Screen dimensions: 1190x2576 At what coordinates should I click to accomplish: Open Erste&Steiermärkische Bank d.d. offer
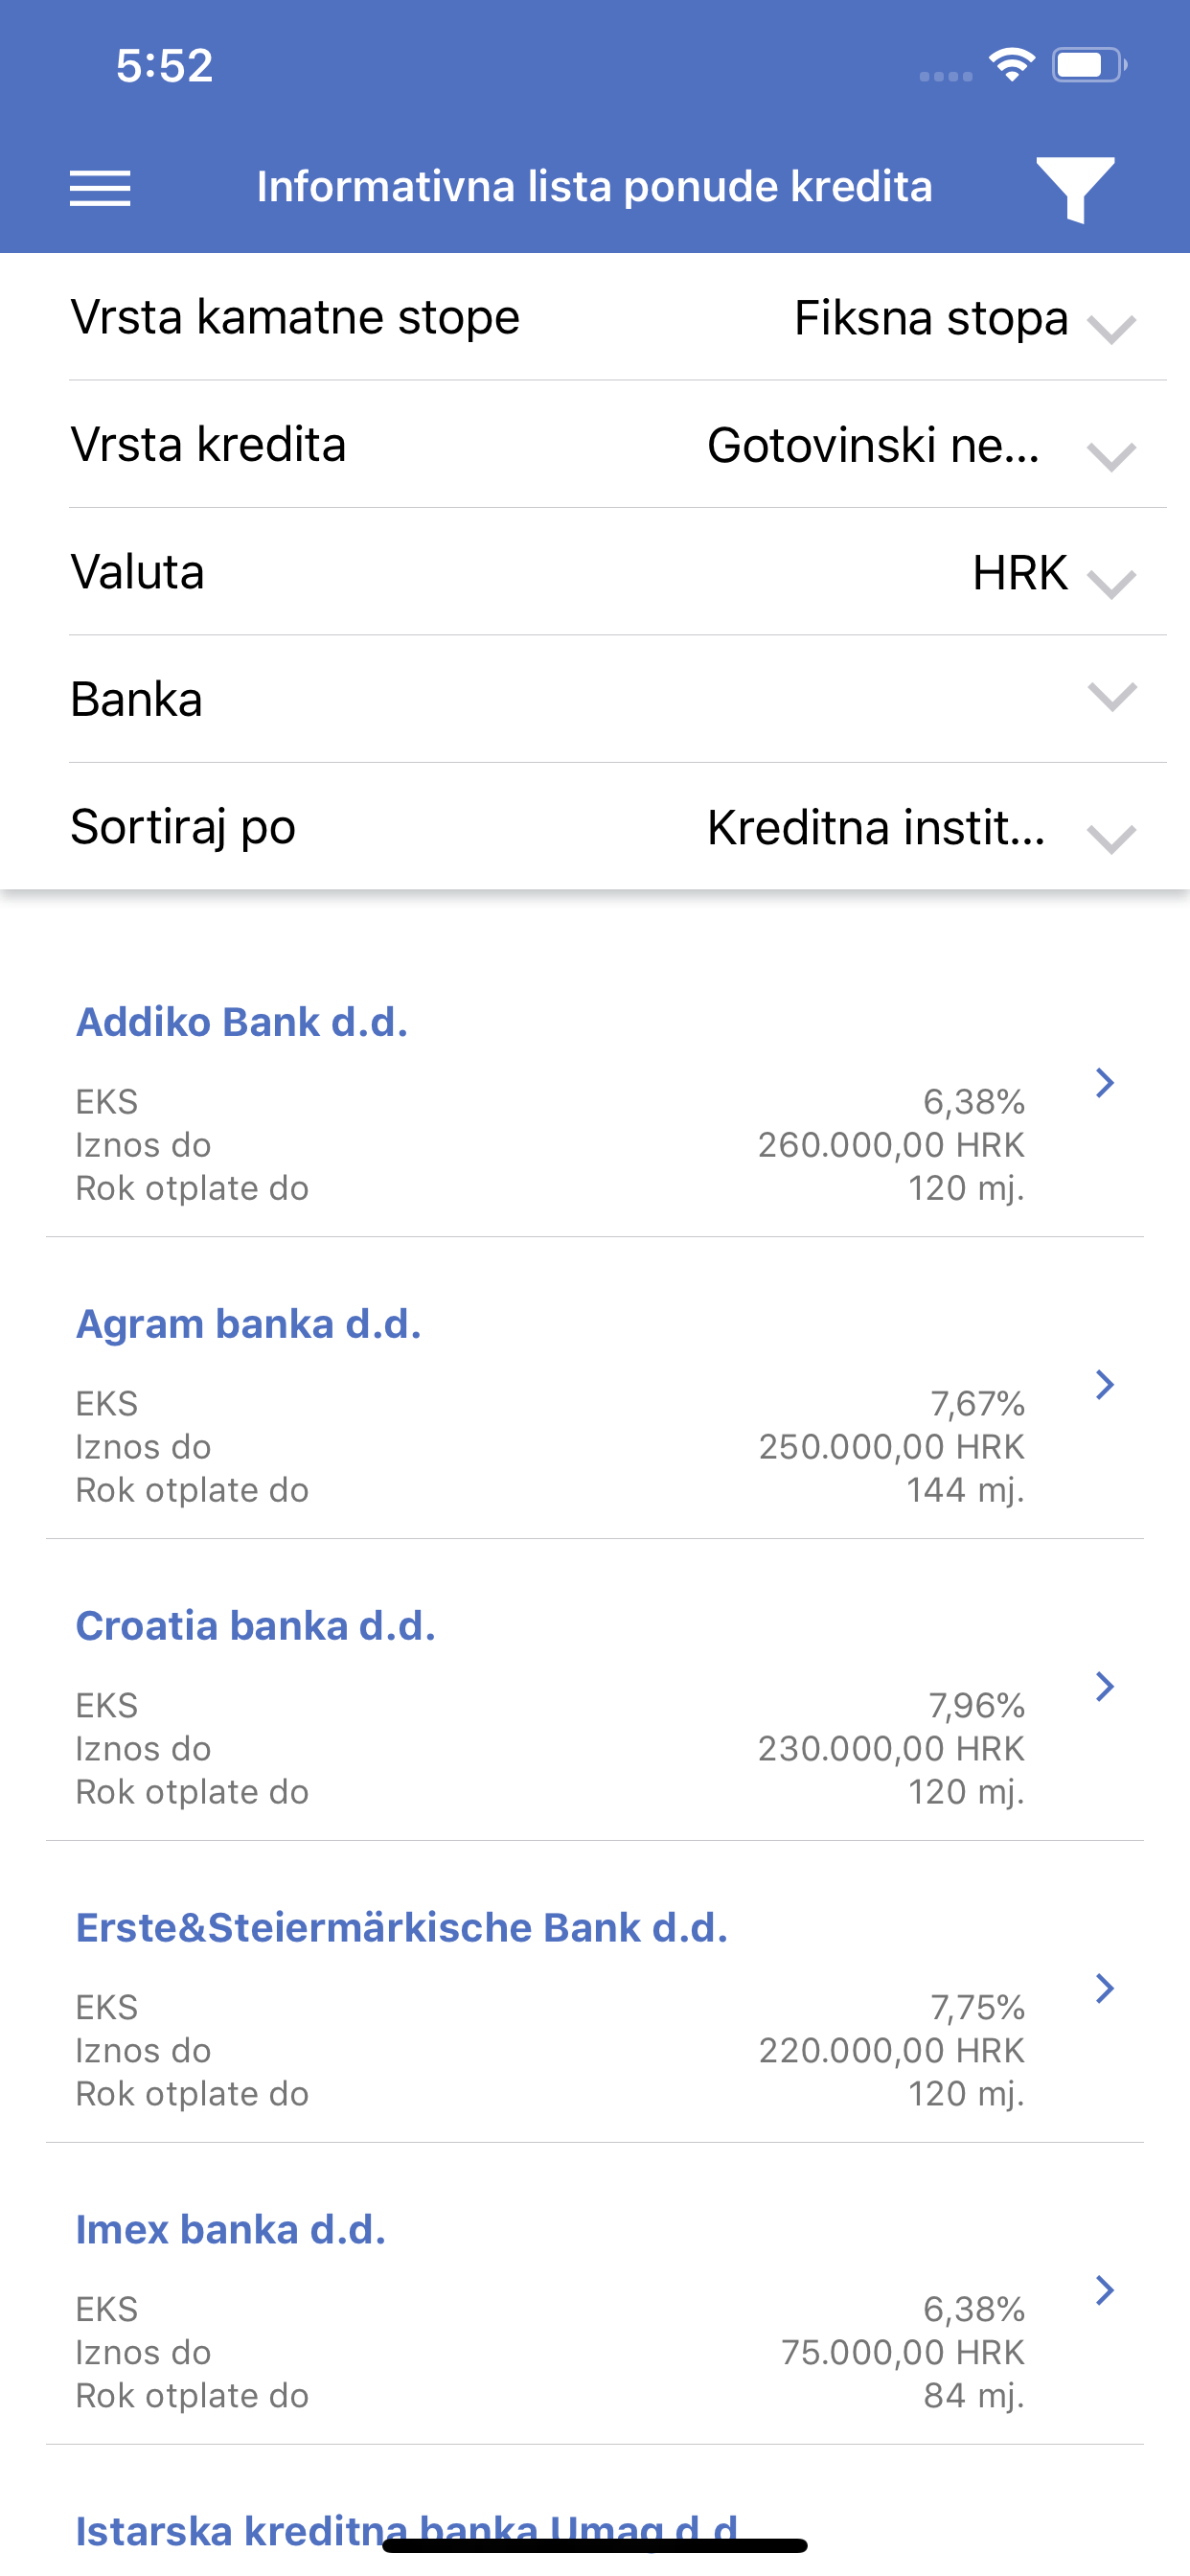tap(402, 1928)
